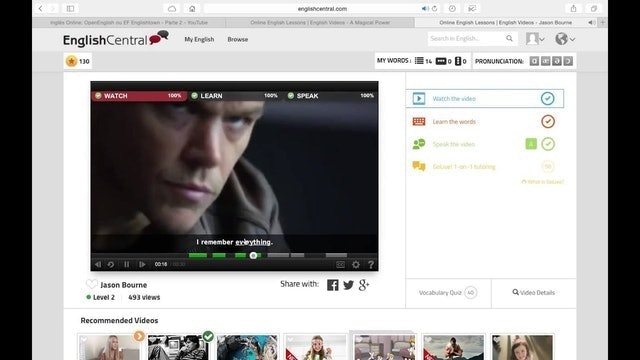This screenshot has height=360, width=640.
Task: Click Watch the video step
Action: (485, 98)
